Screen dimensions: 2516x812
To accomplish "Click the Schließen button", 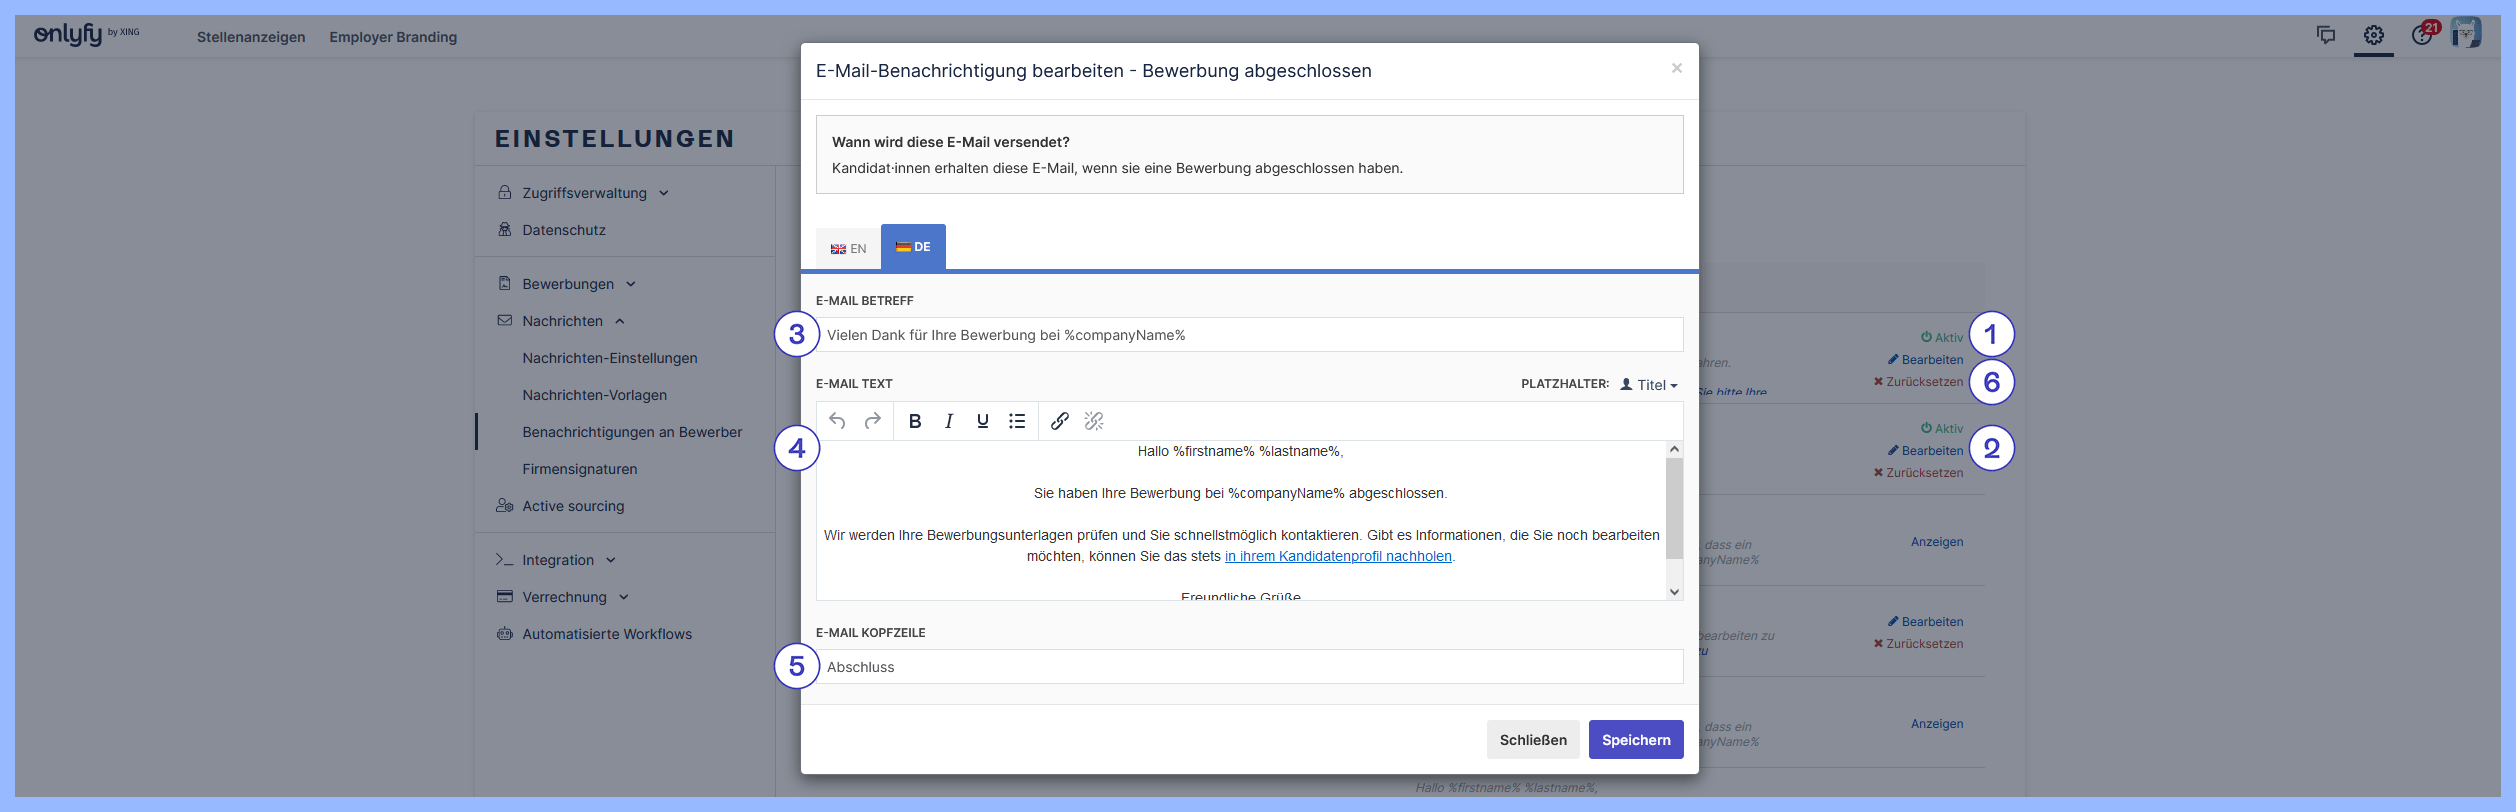I will (x=1532, y=740).
